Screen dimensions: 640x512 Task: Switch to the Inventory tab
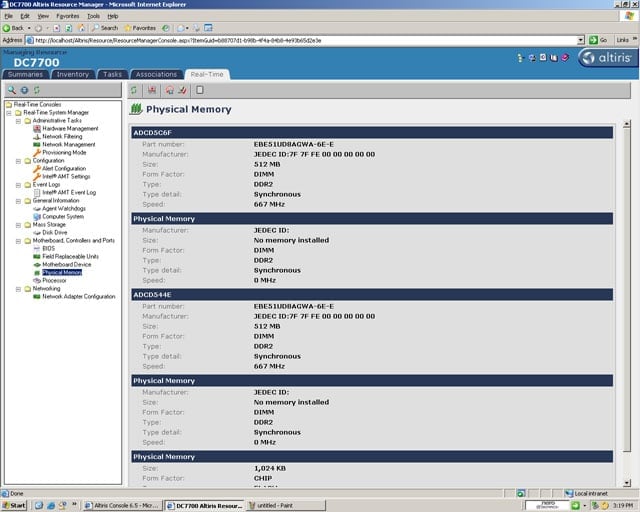[73, 74]
